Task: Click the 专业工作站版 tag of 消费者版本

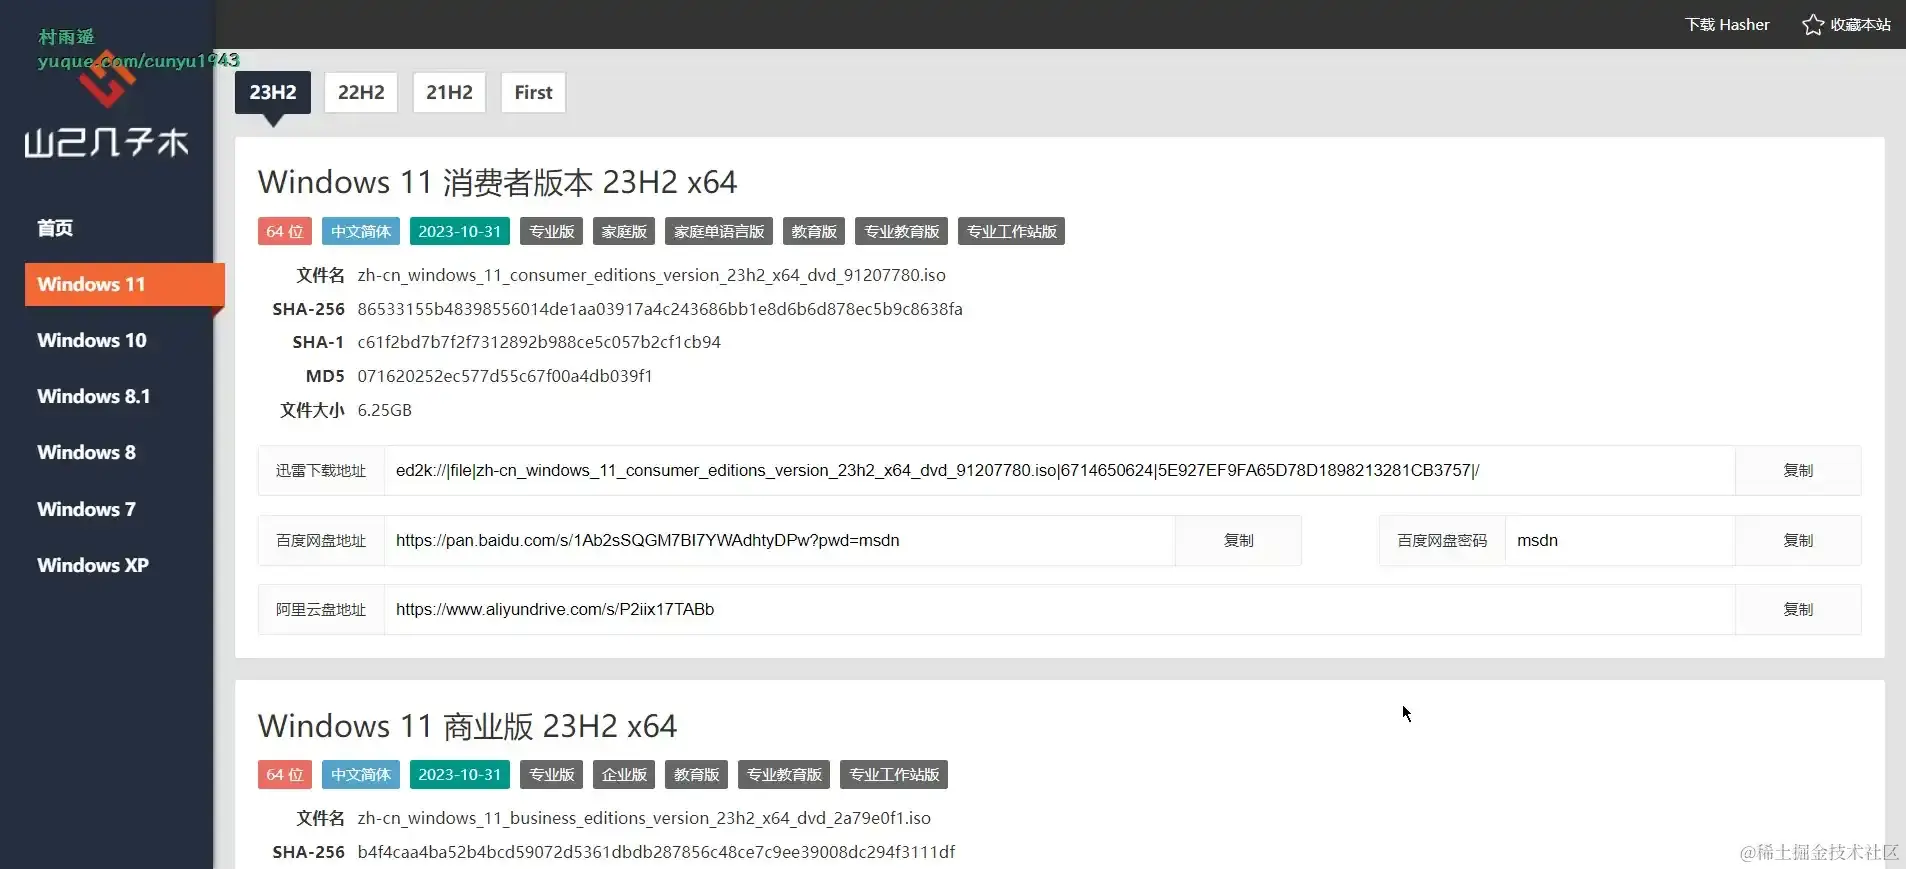Action: point(1012,231)
